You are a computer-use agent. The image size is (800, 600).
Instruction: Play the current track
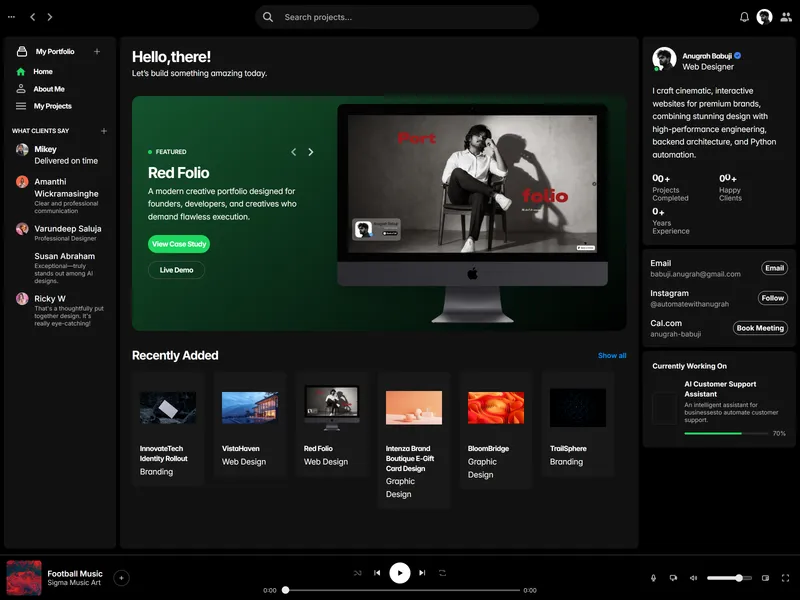click(x=399, y=573)
